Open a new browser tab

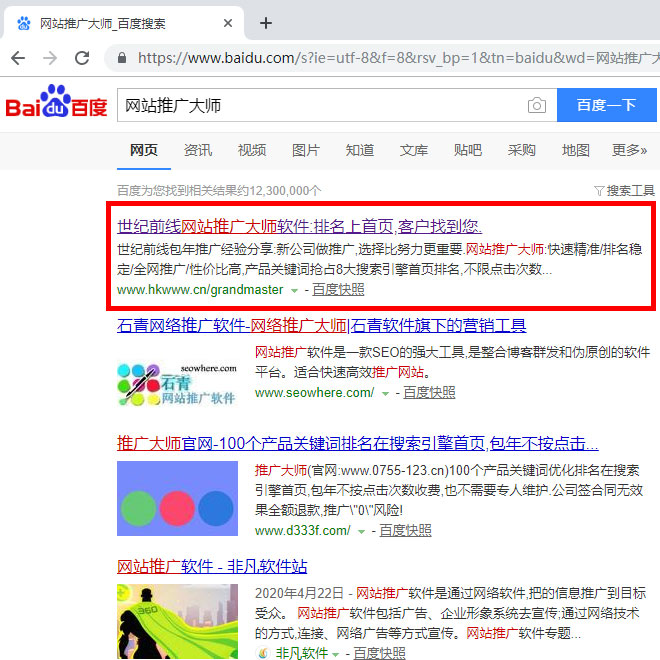point(266,23)
